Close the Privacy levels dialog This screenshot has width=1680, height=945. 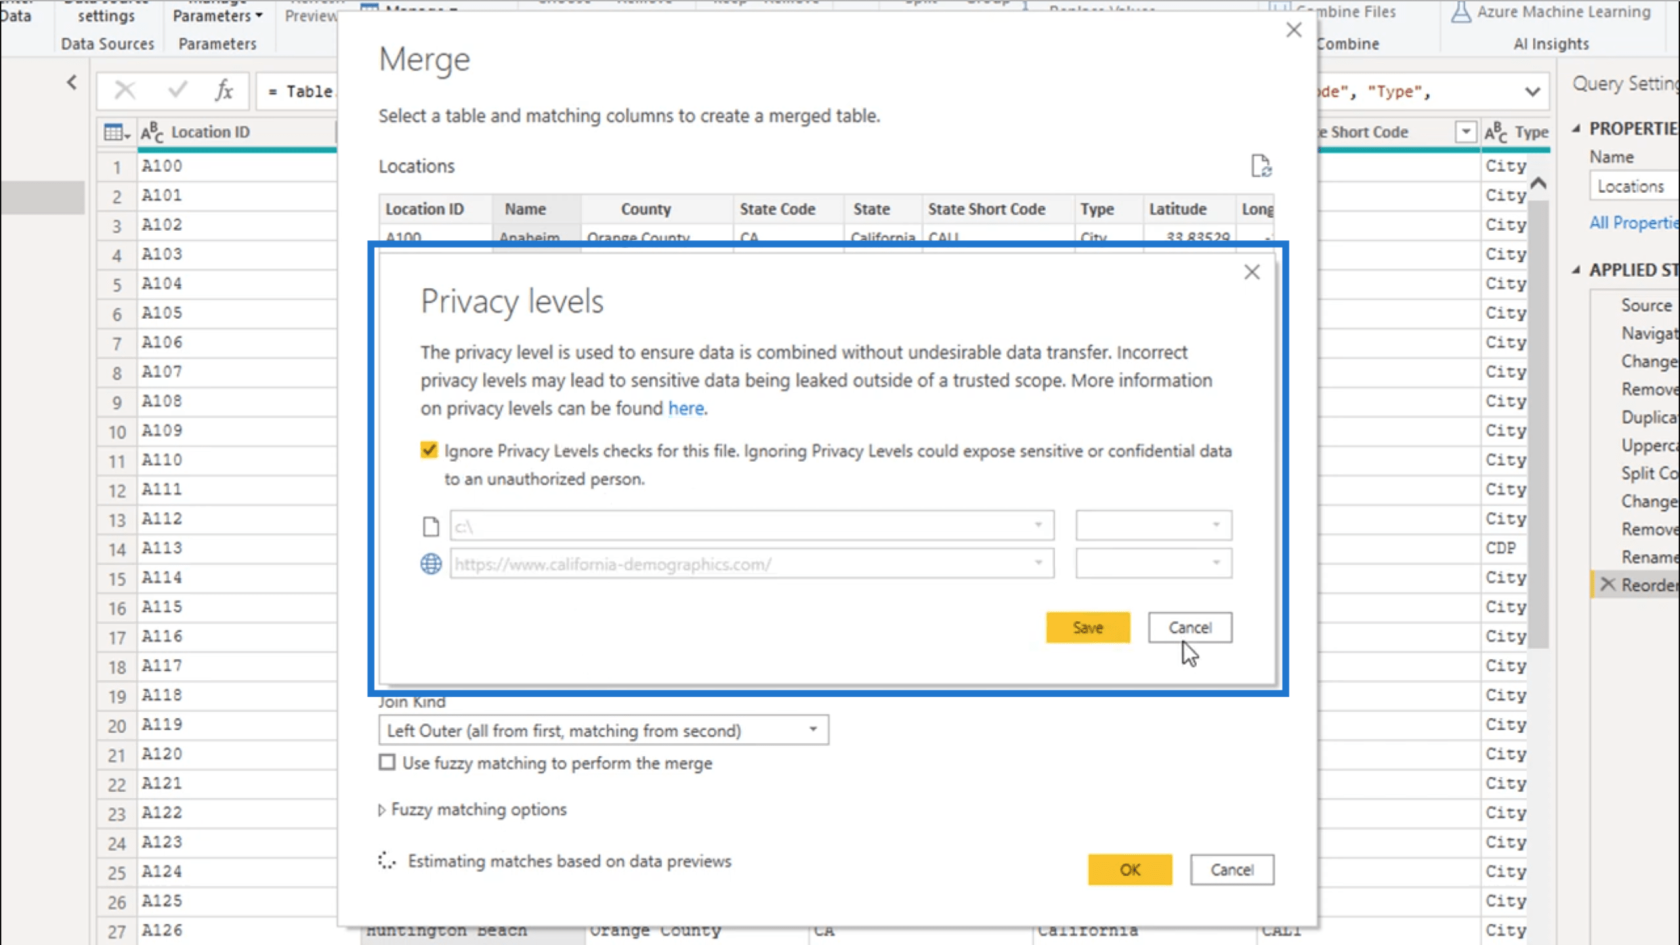[x=1252, y=272]
